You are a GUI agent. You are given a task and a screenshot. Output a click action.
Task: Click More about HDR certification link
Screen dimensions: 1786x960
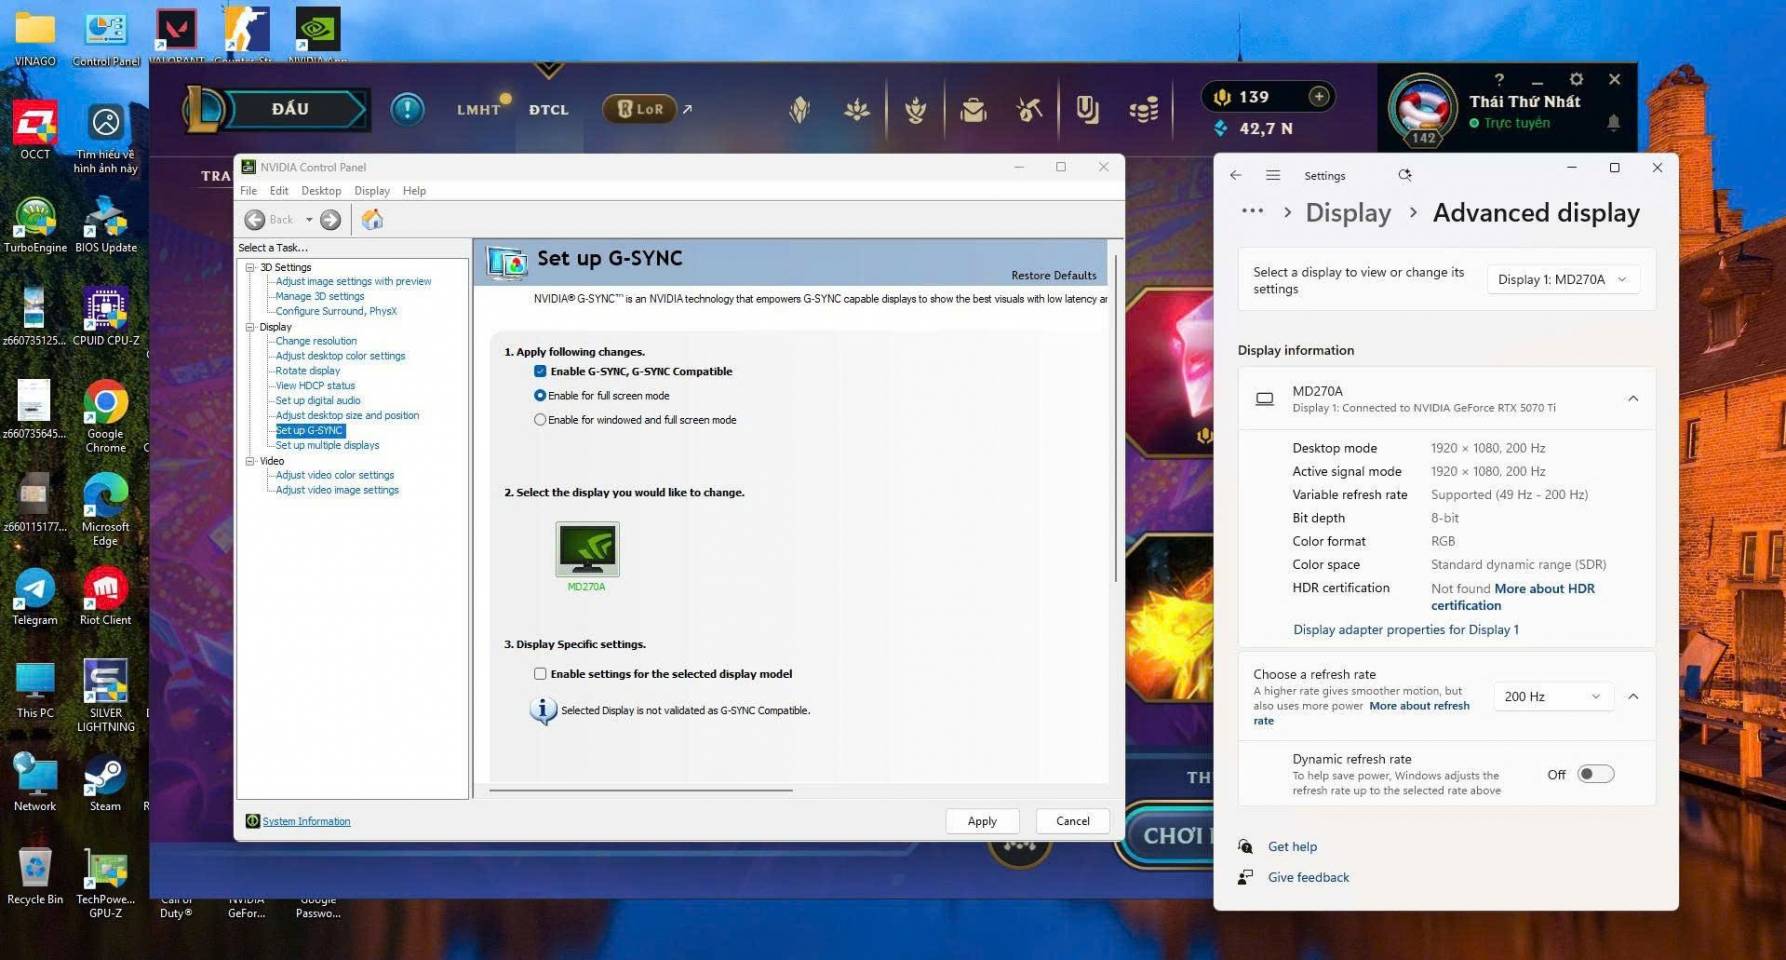tap(1513, 597)
